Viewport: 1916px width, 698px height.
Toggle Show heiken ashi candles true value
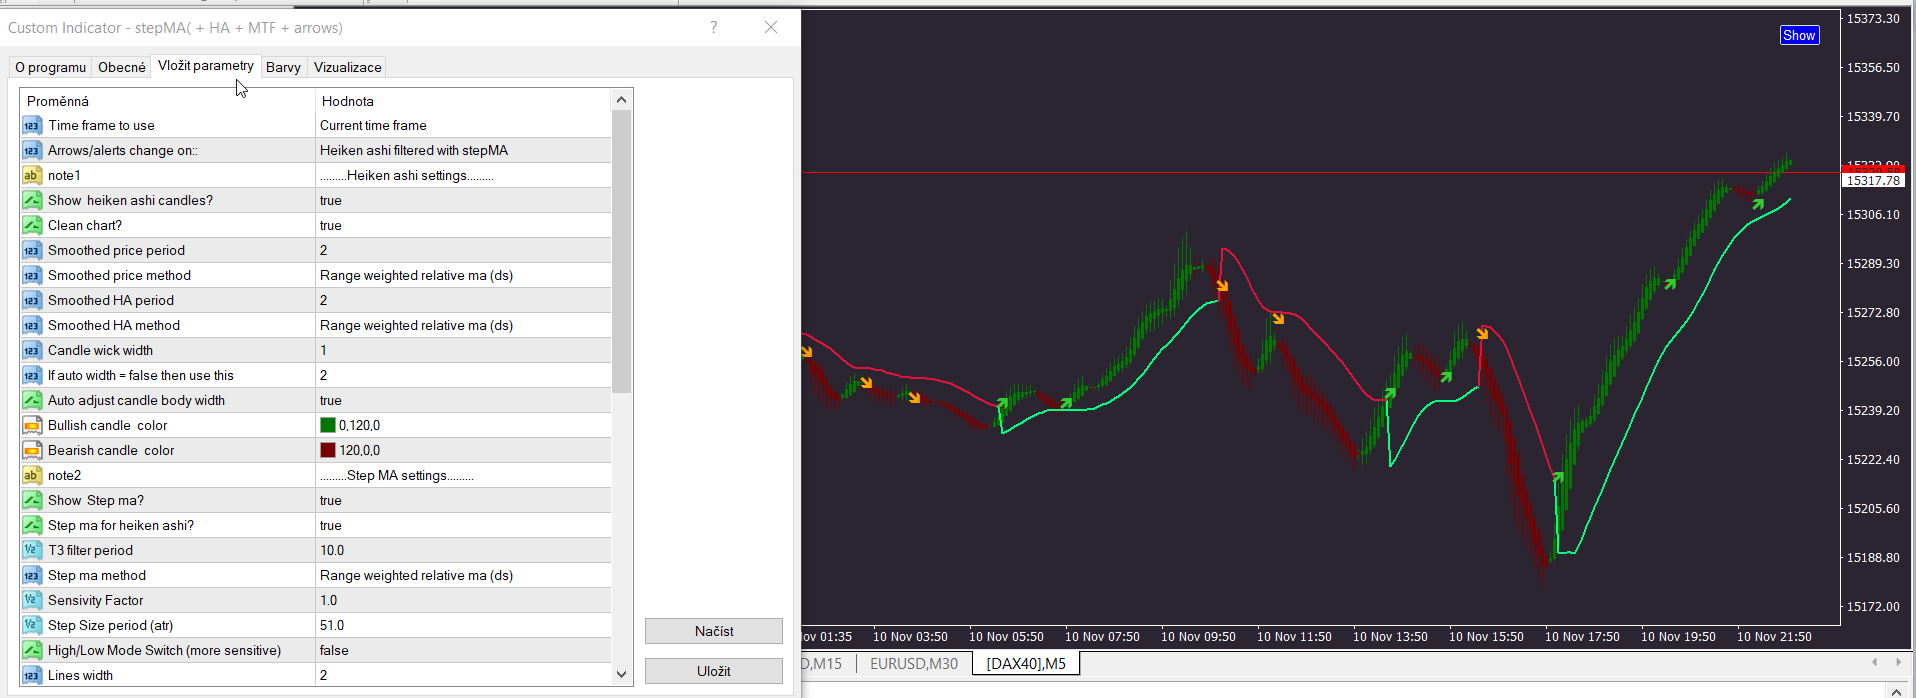point(463,200)
